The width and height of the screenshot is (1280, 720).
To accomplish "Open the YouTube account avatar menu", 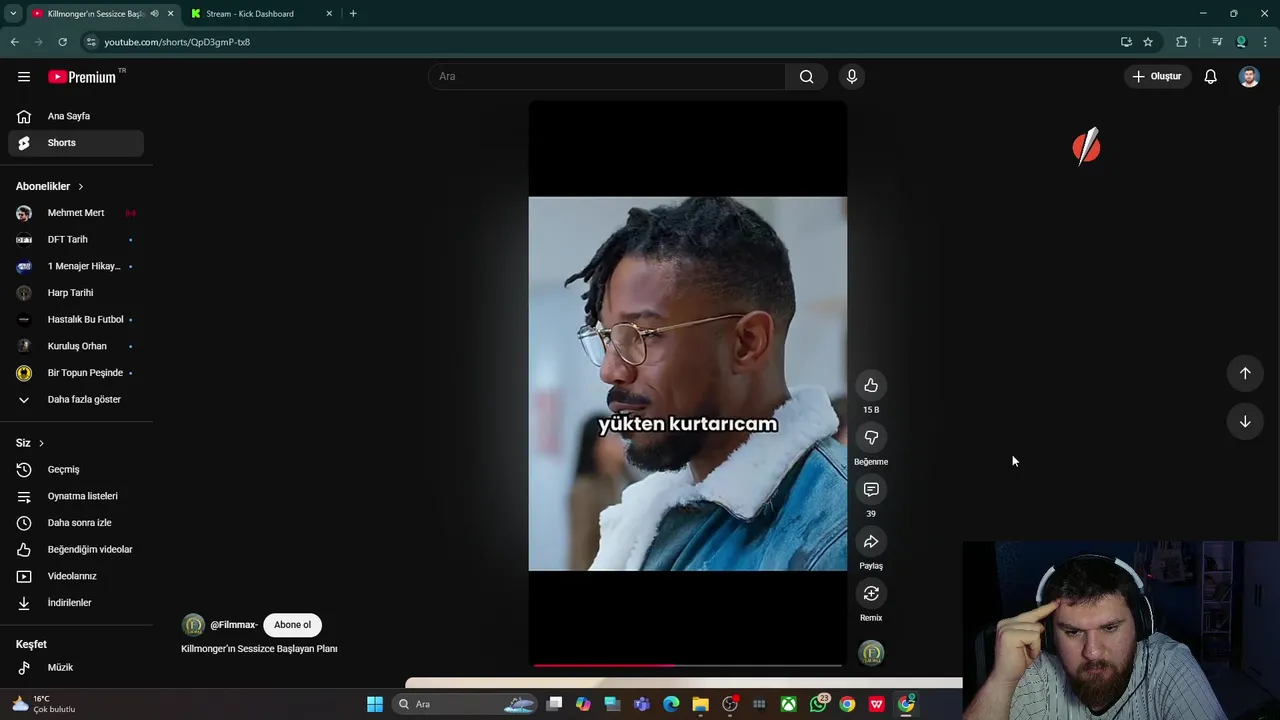I will (1249, 76).
